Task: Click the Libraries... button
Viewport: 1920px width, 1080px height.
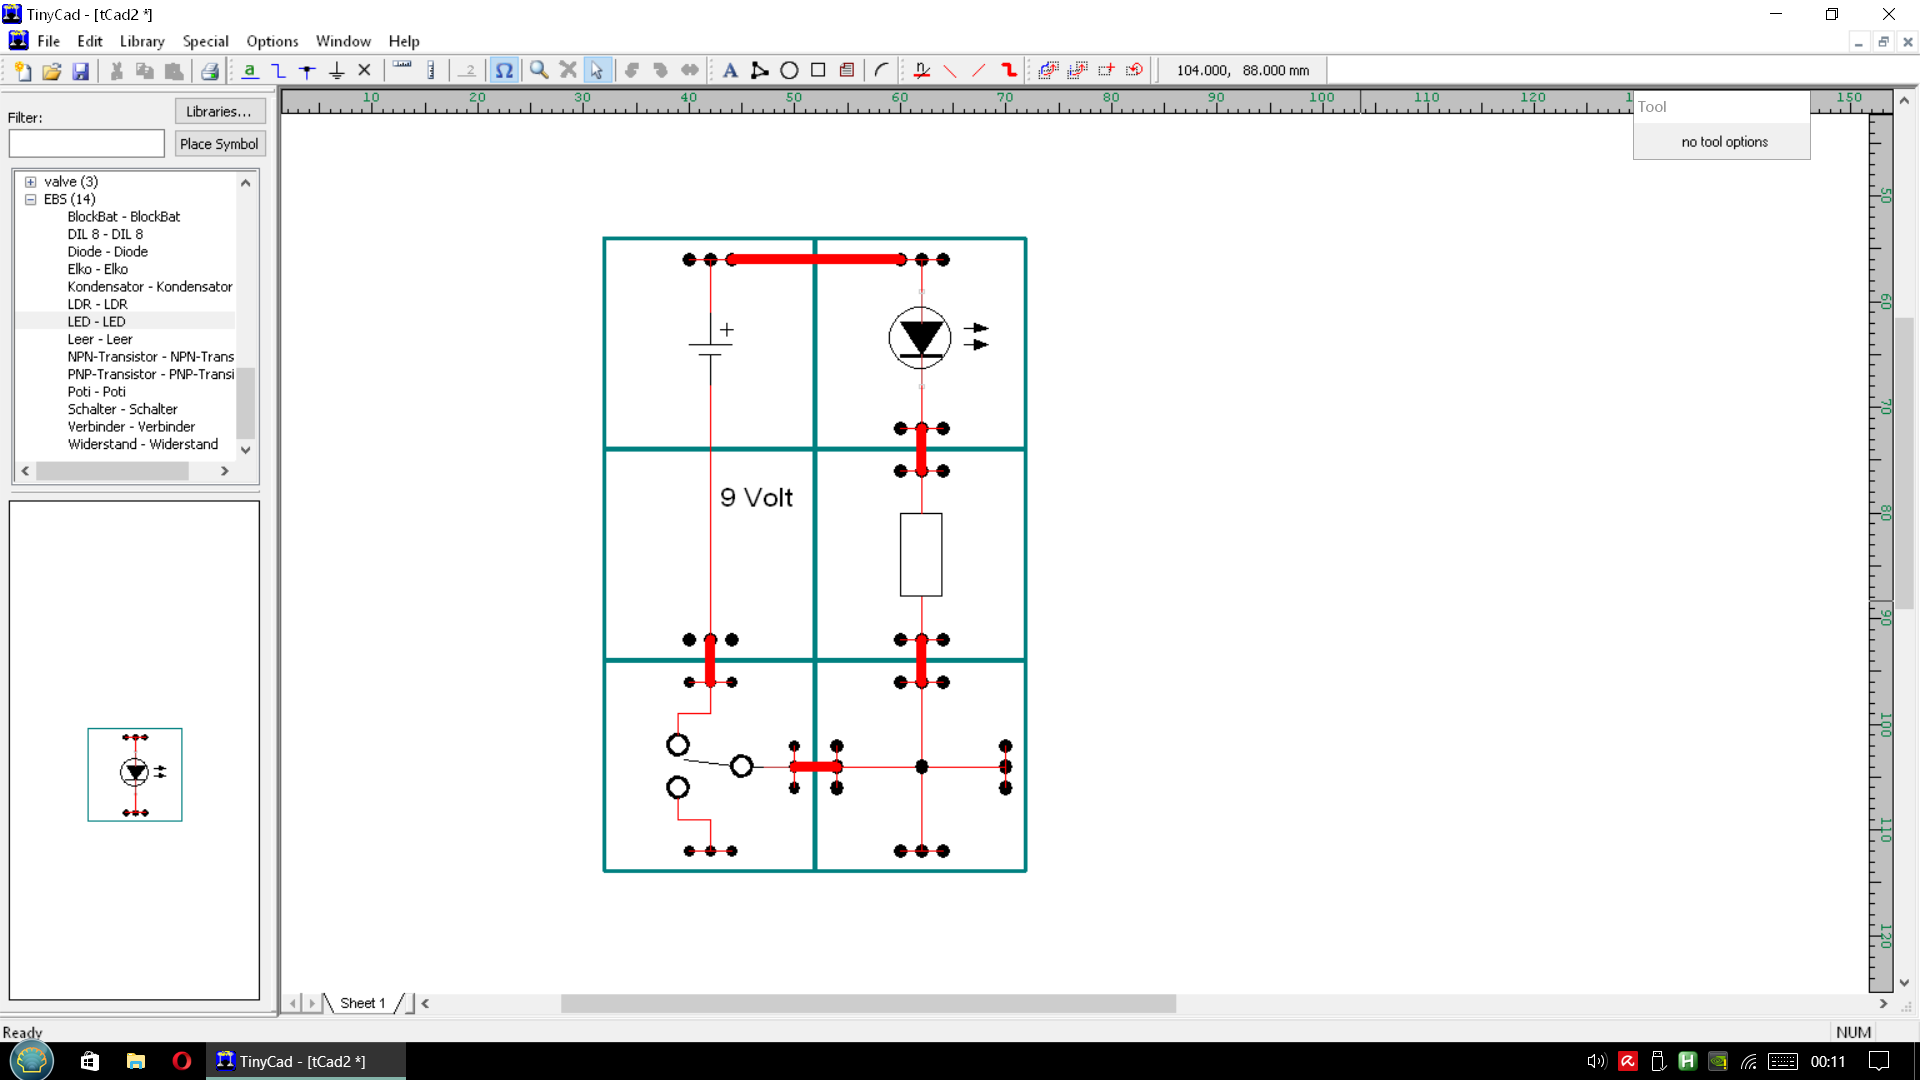Action: [219, 111]
